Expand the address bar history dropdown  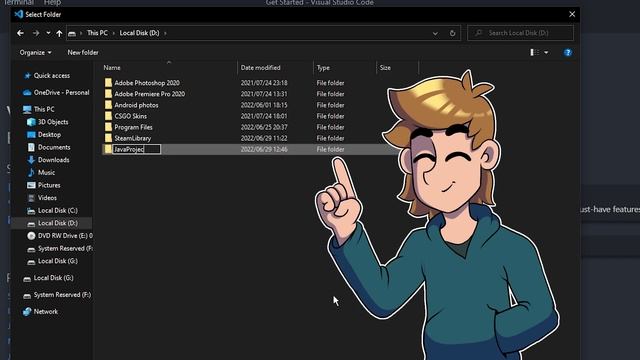pyautogui.click(x=435, y=33)
